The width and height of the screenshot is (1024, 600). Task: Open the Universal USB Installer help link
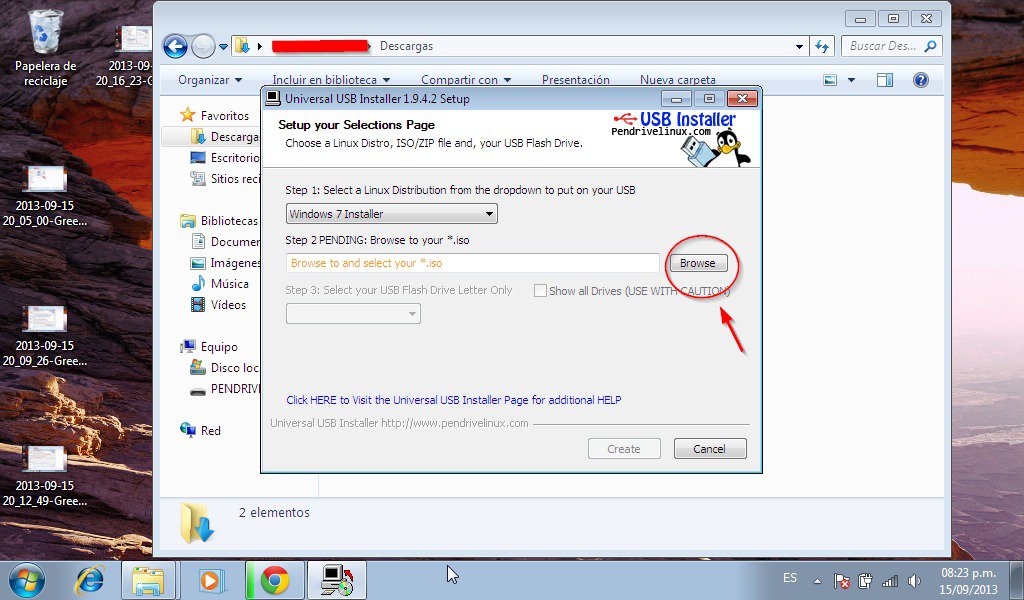tap(453, 400)
